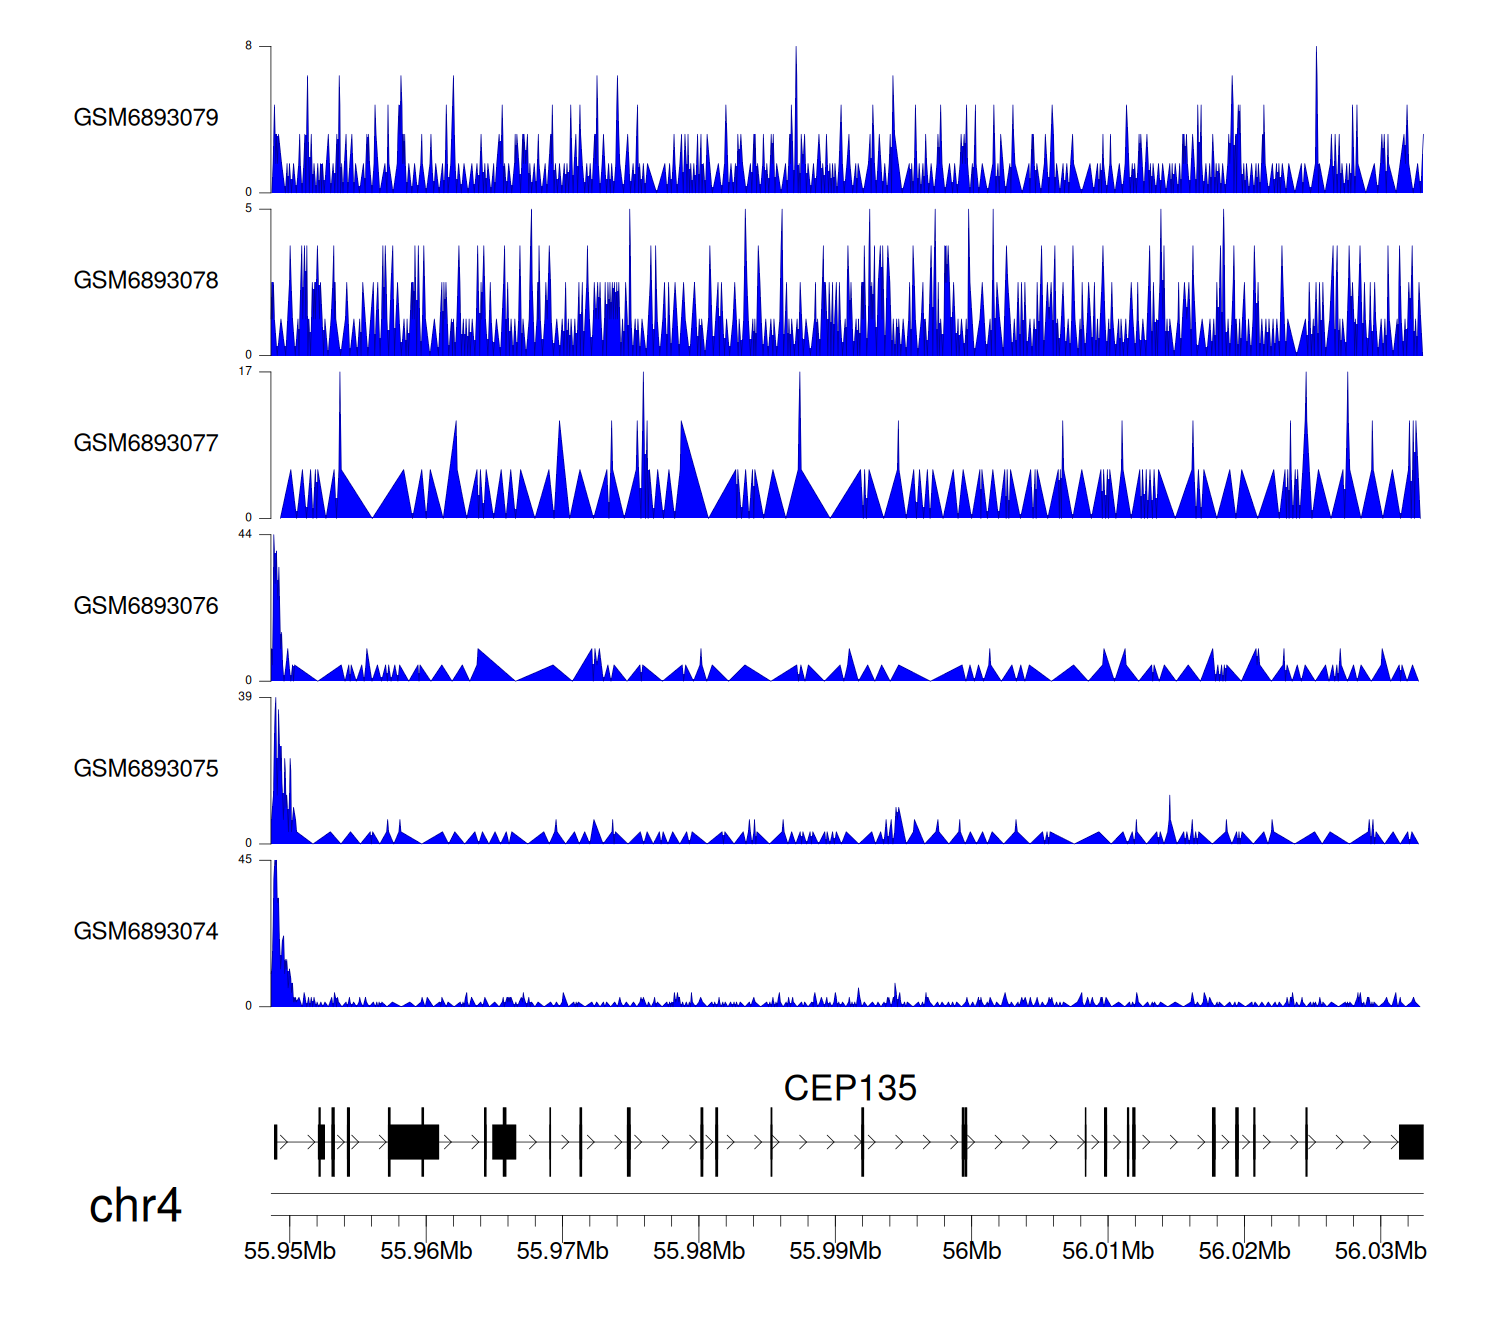Viewport: 1500px width, 1320px height.
Task: Click the large CEP135 exon block near 55.96Mb
Action: coord(413,1142)
